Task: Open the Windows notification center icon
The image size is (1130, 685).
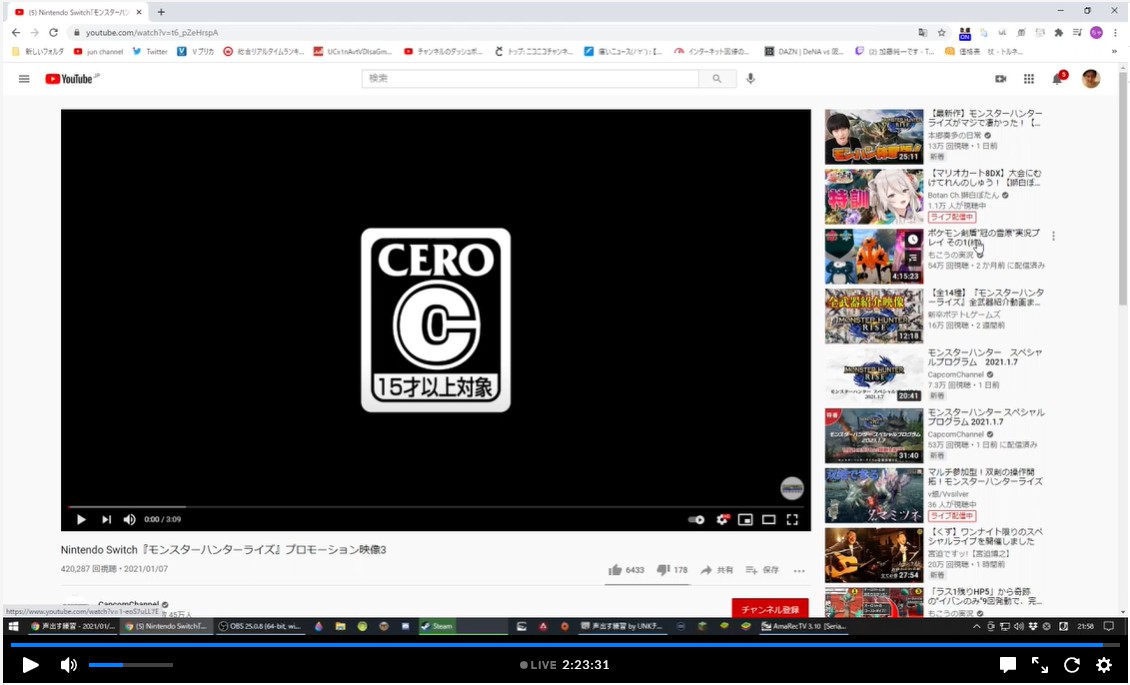Action: [x=1109, y=626]
